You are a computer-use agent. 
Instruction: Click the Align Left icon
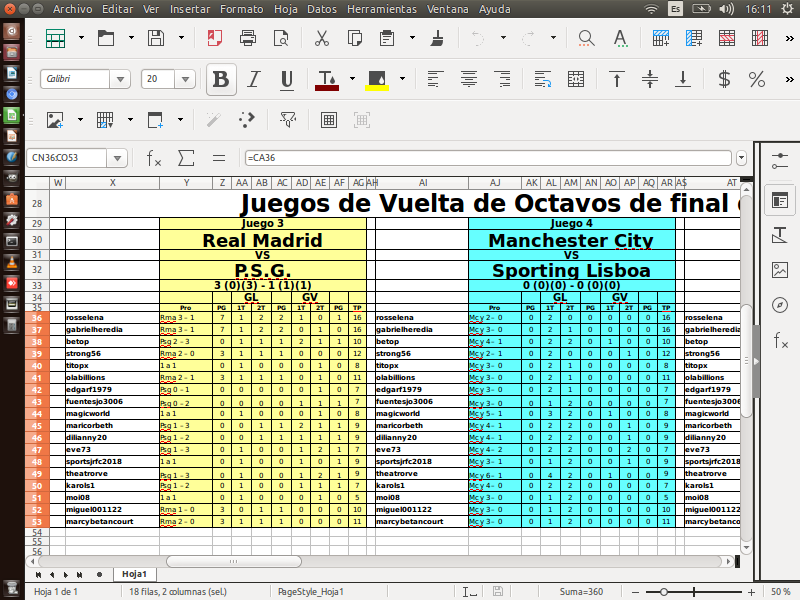coord(434,79)
